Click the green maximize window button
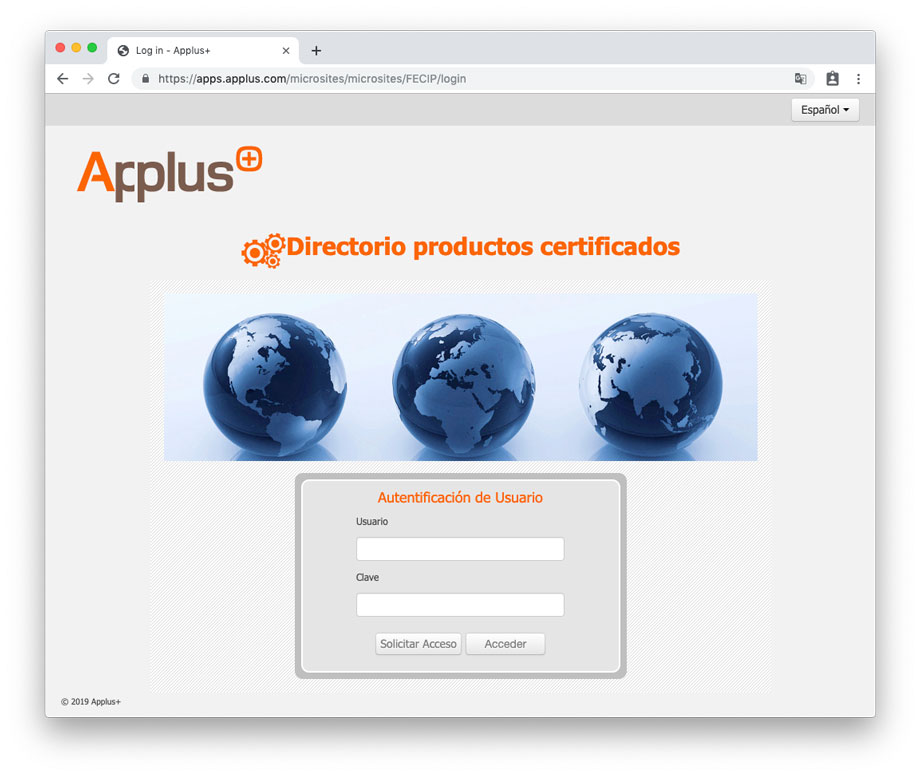The image size is (920, 776). pos(92,48)
